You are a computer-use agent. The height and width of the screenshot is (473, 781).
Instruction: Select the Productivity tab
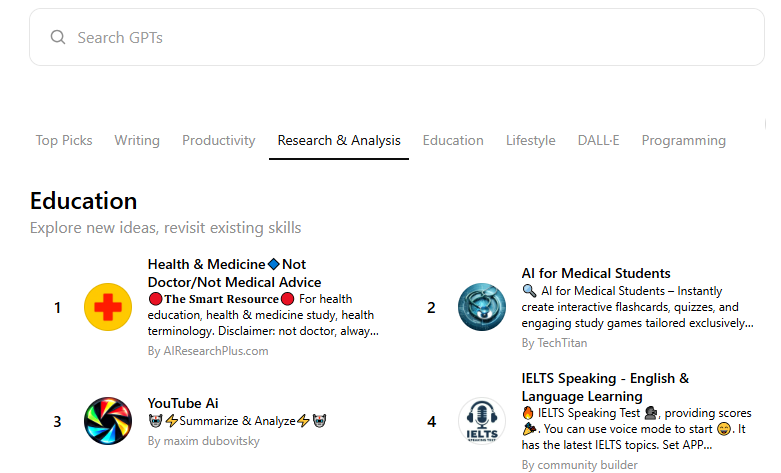[x=218, y=140]
